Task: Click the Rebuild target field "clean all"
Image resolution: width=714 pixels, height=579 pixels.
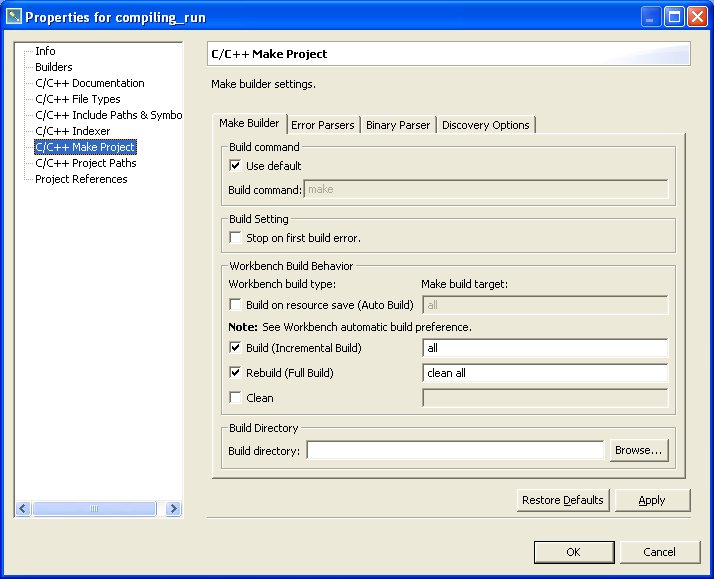Action: point(545,373)
